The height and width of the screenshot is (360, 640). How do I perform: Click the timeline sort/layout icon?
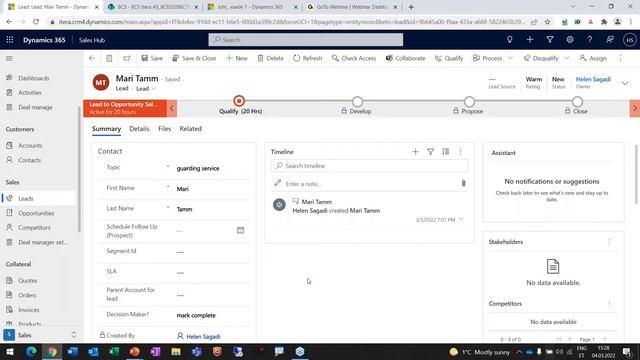(x=445, y=152)
